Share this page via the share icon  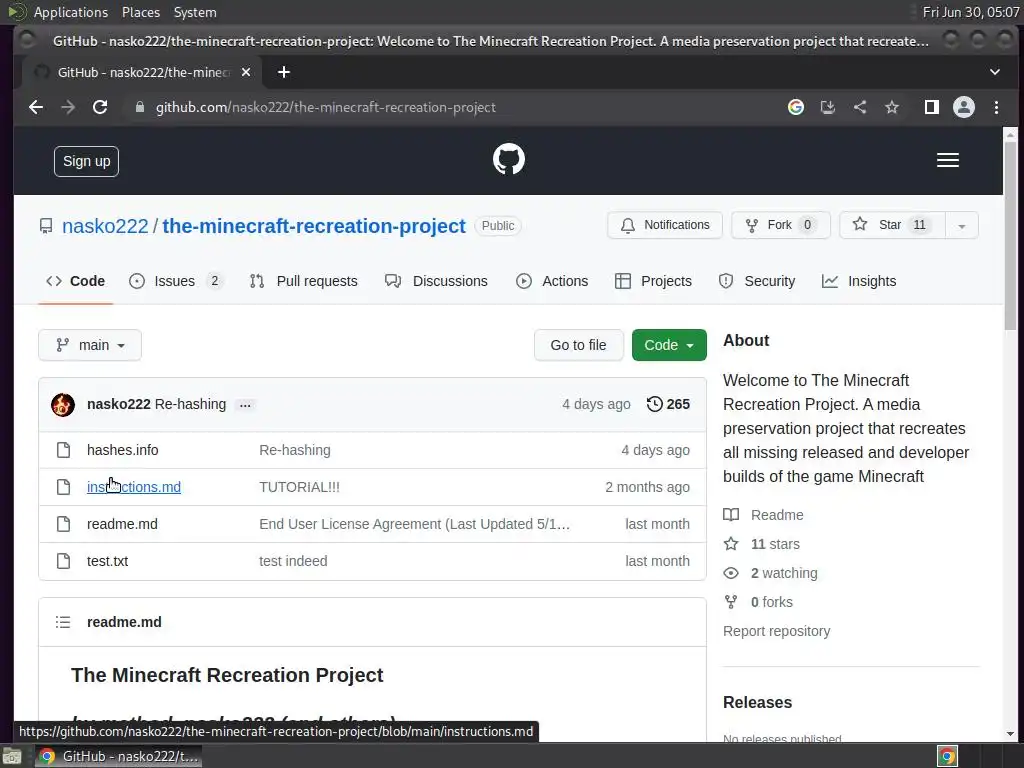[860, 107]
